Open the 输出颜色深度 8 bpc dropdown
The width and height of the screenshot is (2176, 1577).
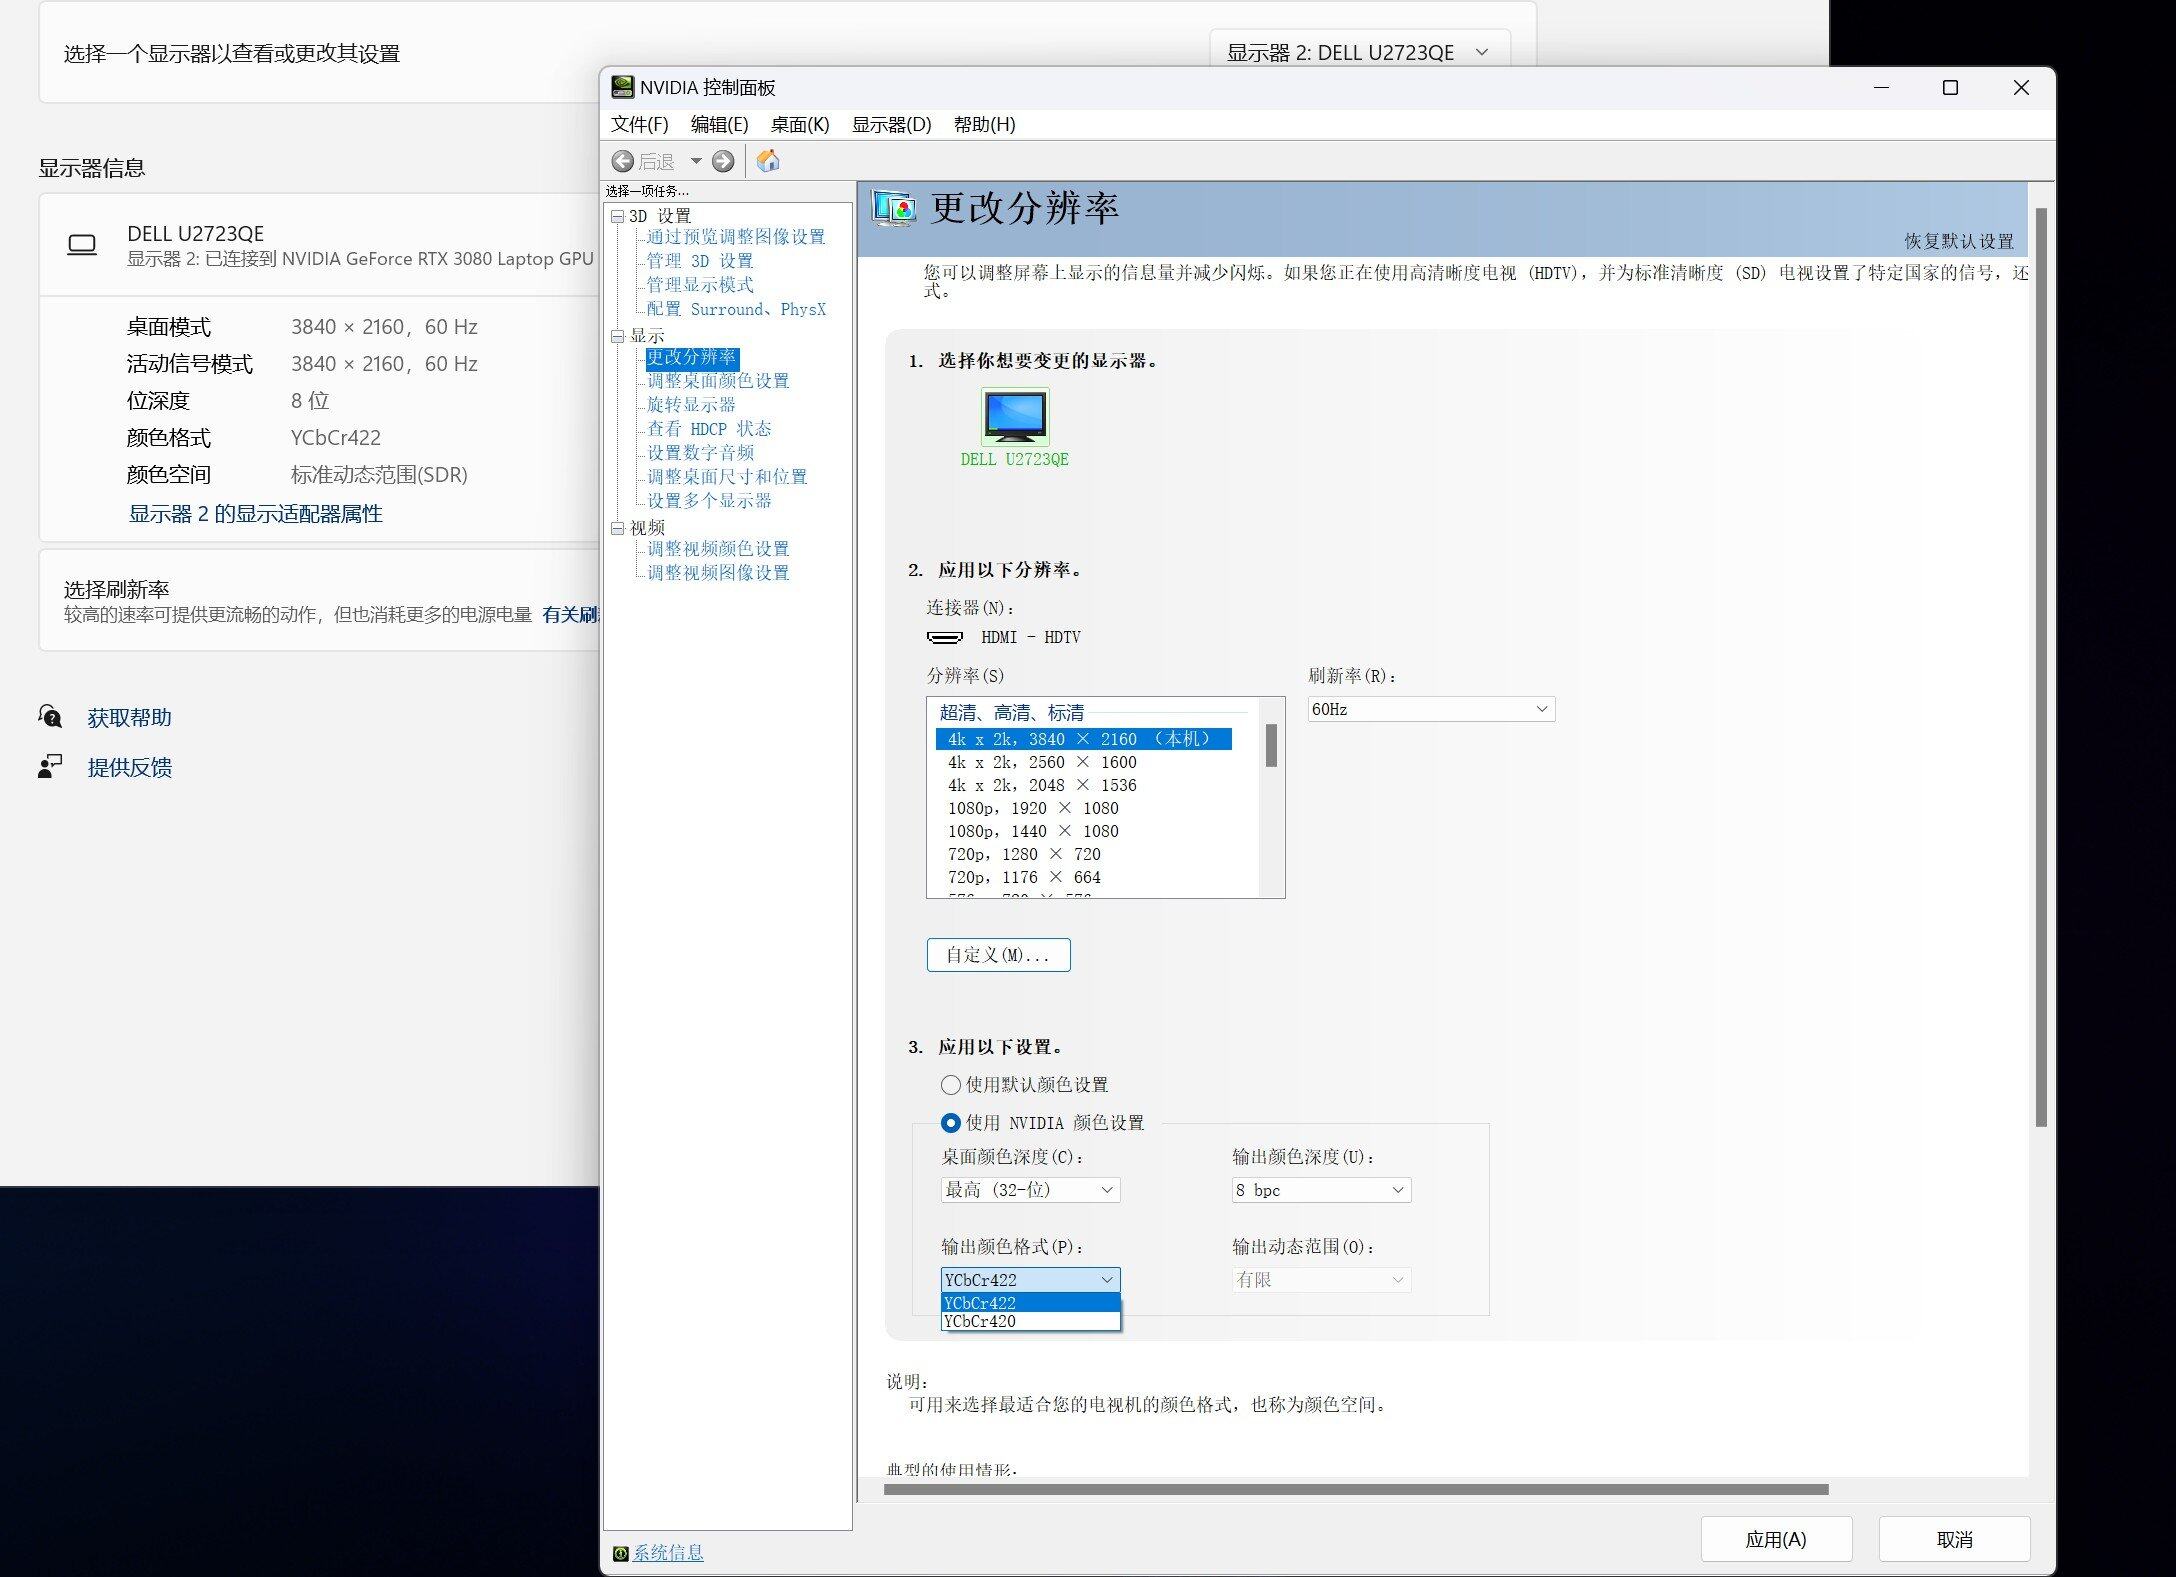click(1321, 1190)
